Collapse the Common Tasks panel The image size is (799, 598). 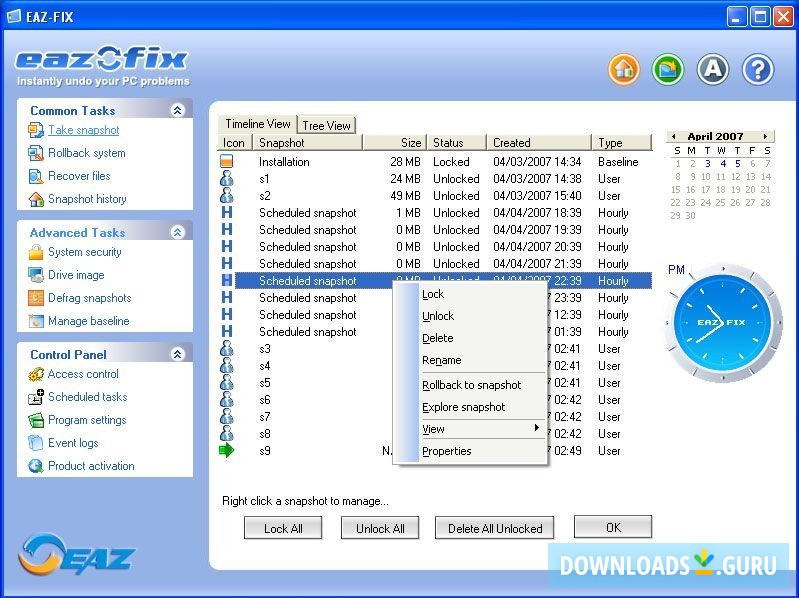point(177,110)
